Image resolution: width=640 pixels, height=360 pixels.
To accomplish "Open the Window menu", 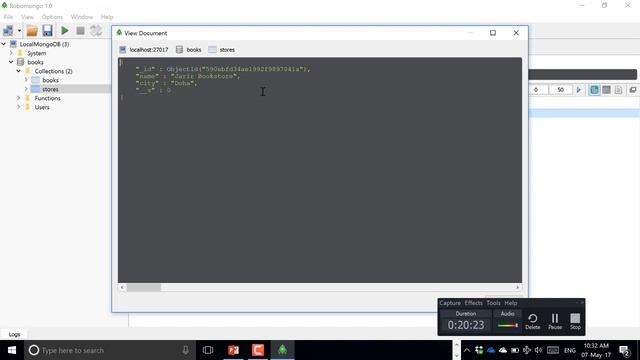I will (82, 17).
